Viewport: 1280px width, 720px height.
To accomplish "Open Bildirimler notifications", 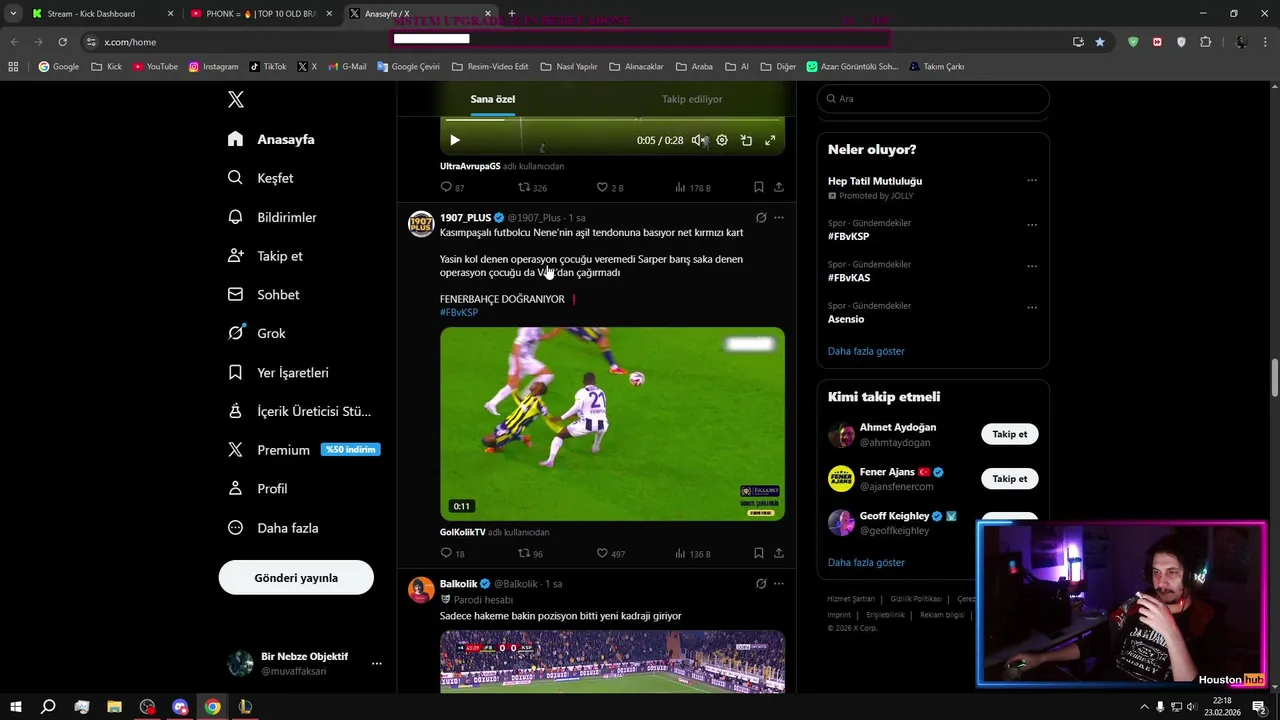I will coord(272,217).
